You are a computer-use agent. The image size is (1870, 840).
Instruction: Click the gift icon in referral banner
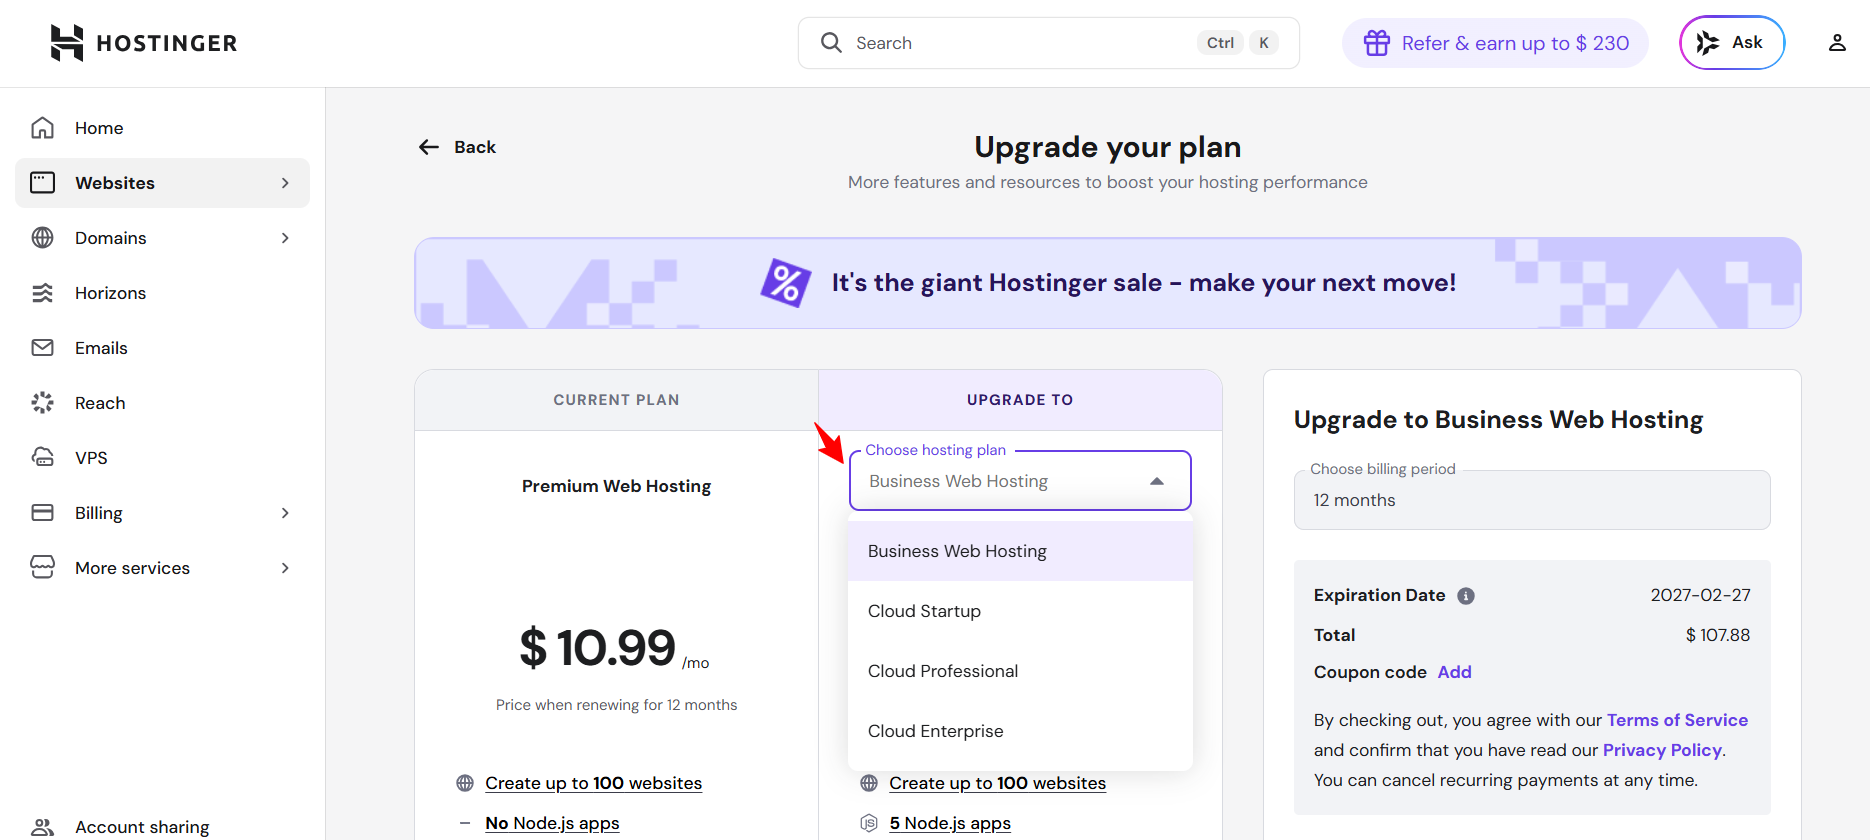[x=1377, y=43]
